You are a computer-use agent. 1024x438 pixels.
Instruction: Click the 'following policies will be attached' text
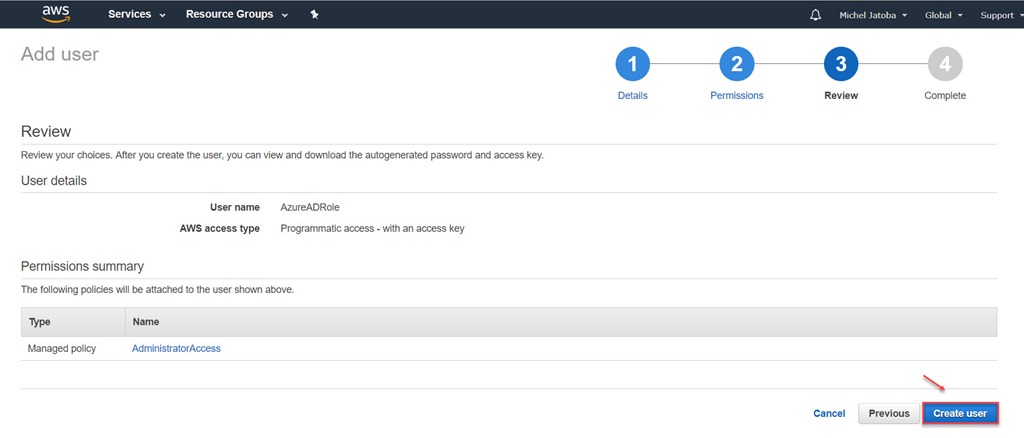157,289
